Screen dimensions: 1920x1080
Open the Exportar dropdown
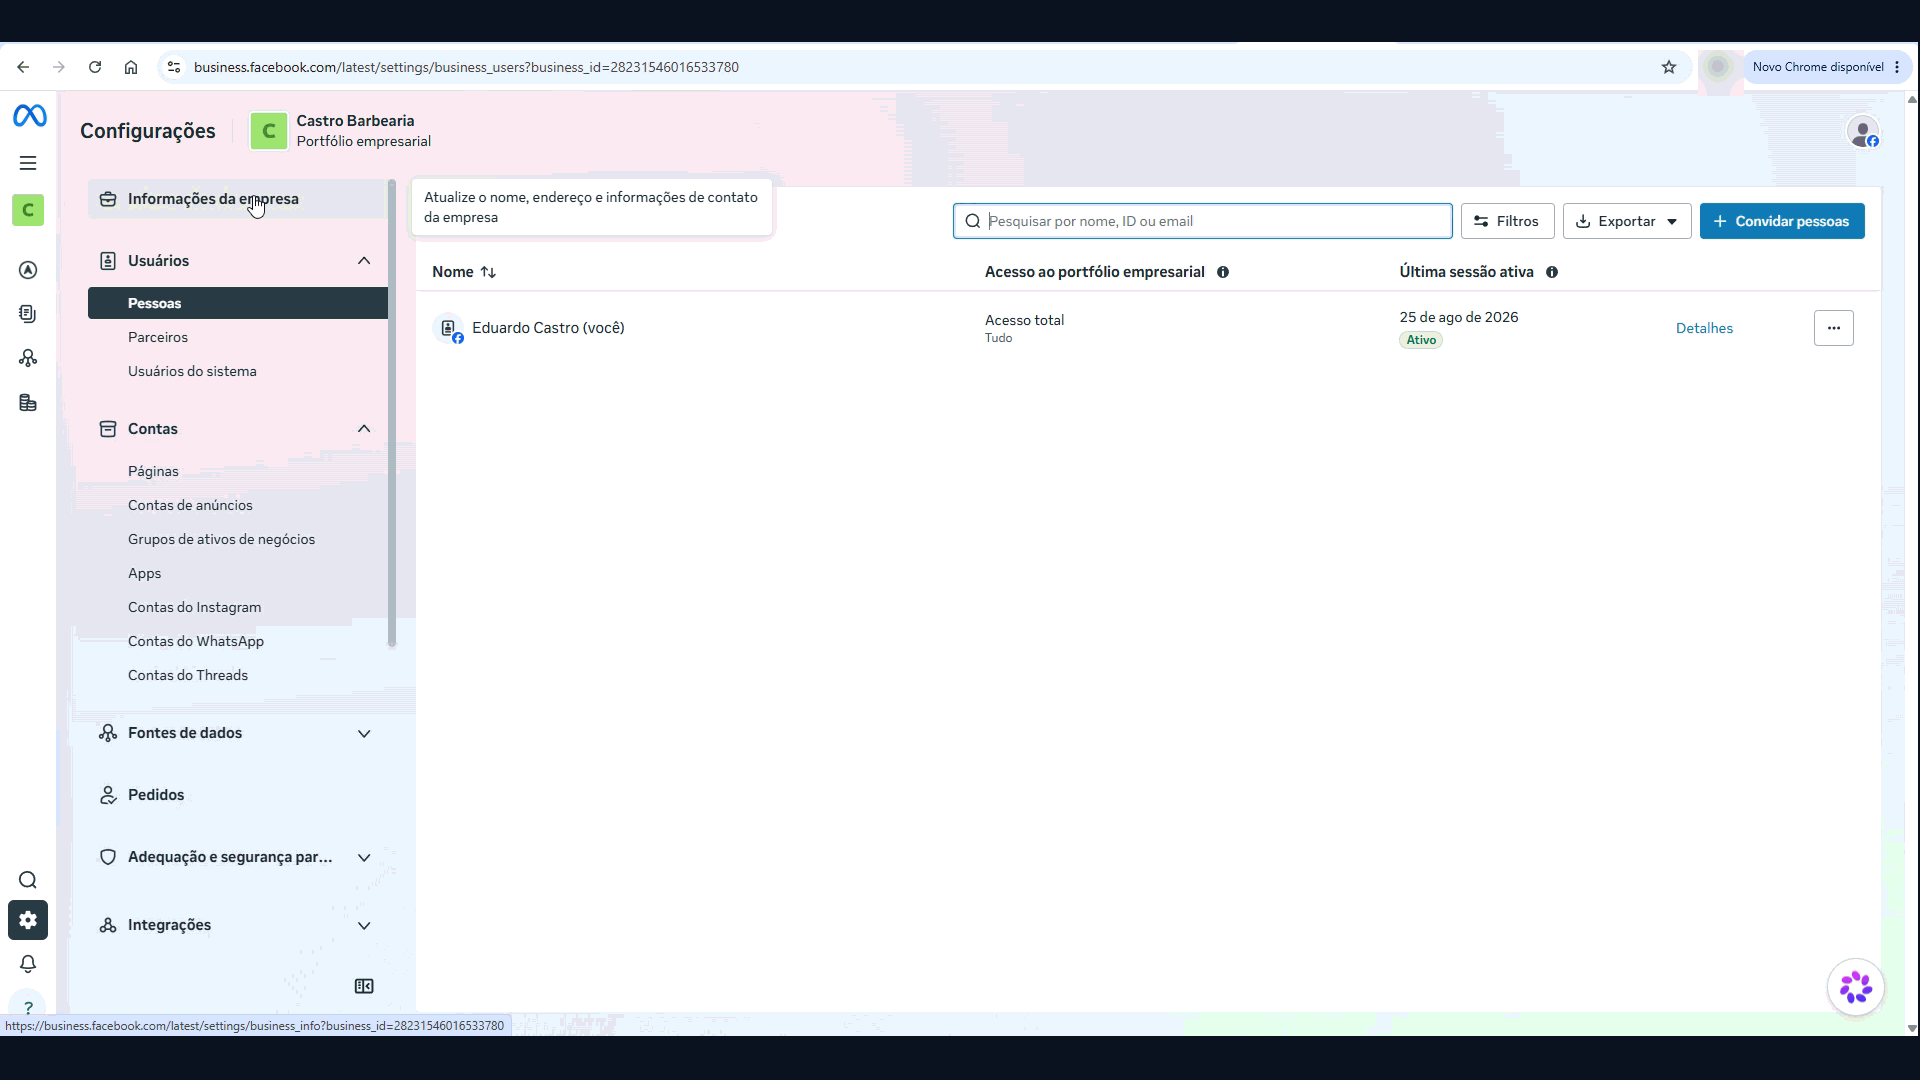point(1627,221)
